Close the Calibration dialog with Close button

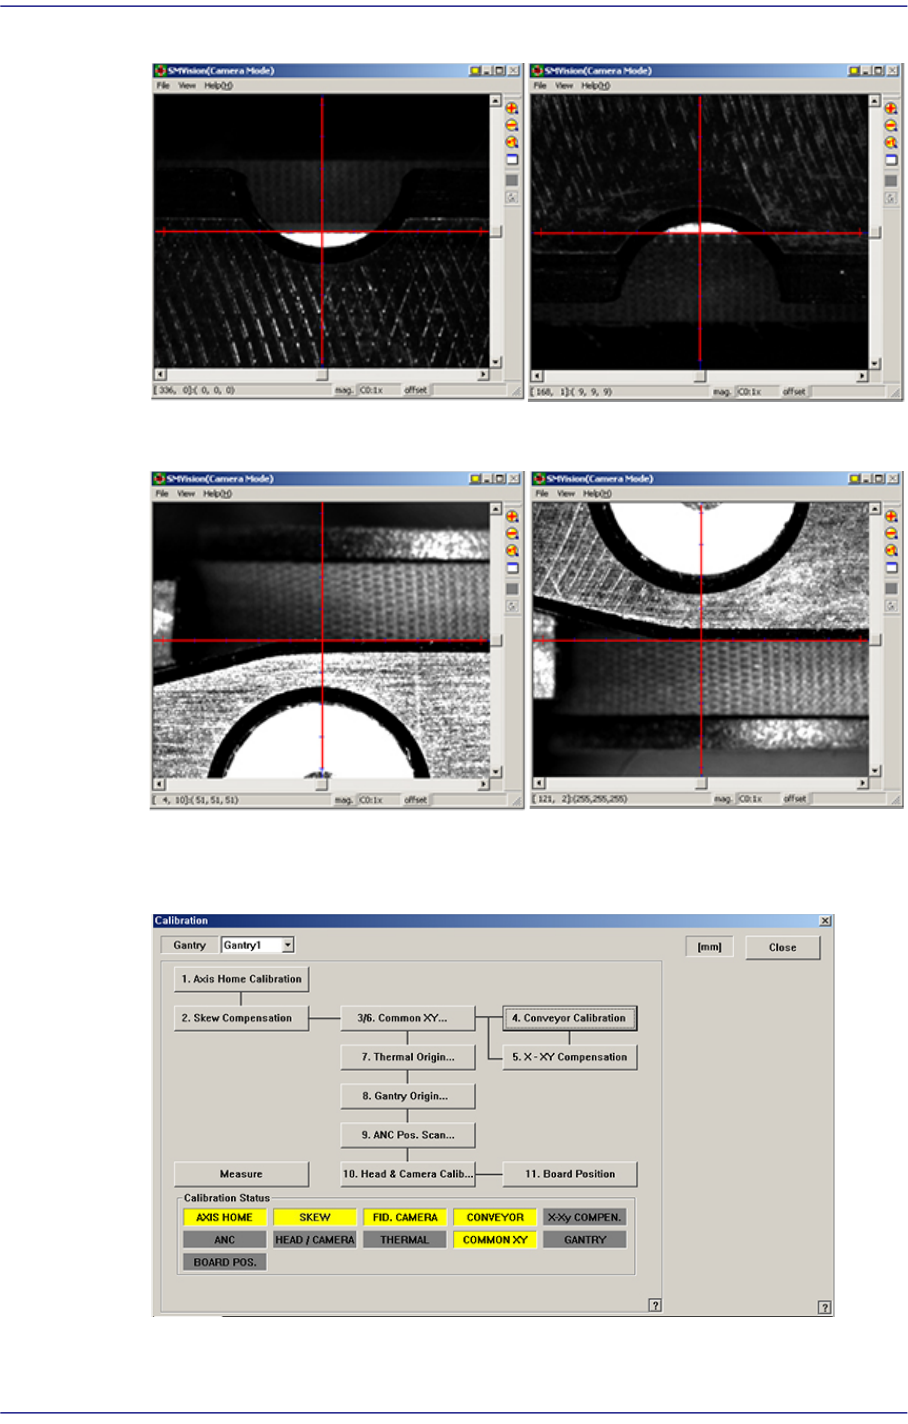point(782,947)
